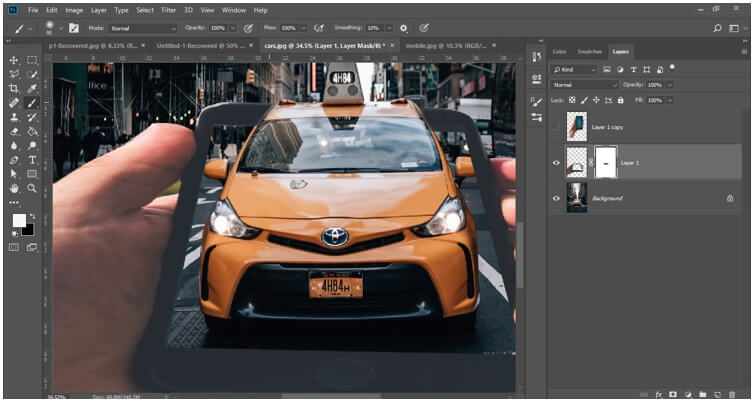Select the Crop tool
756x403 pixels.
(x=14, y=89)
